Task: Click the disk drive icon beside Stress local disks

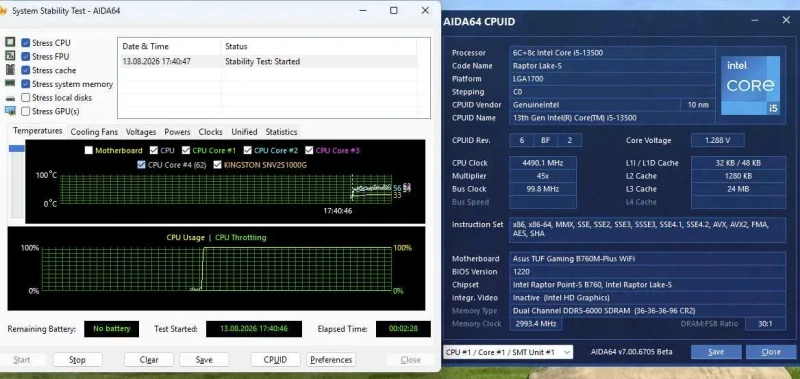Action: point(10,98)
